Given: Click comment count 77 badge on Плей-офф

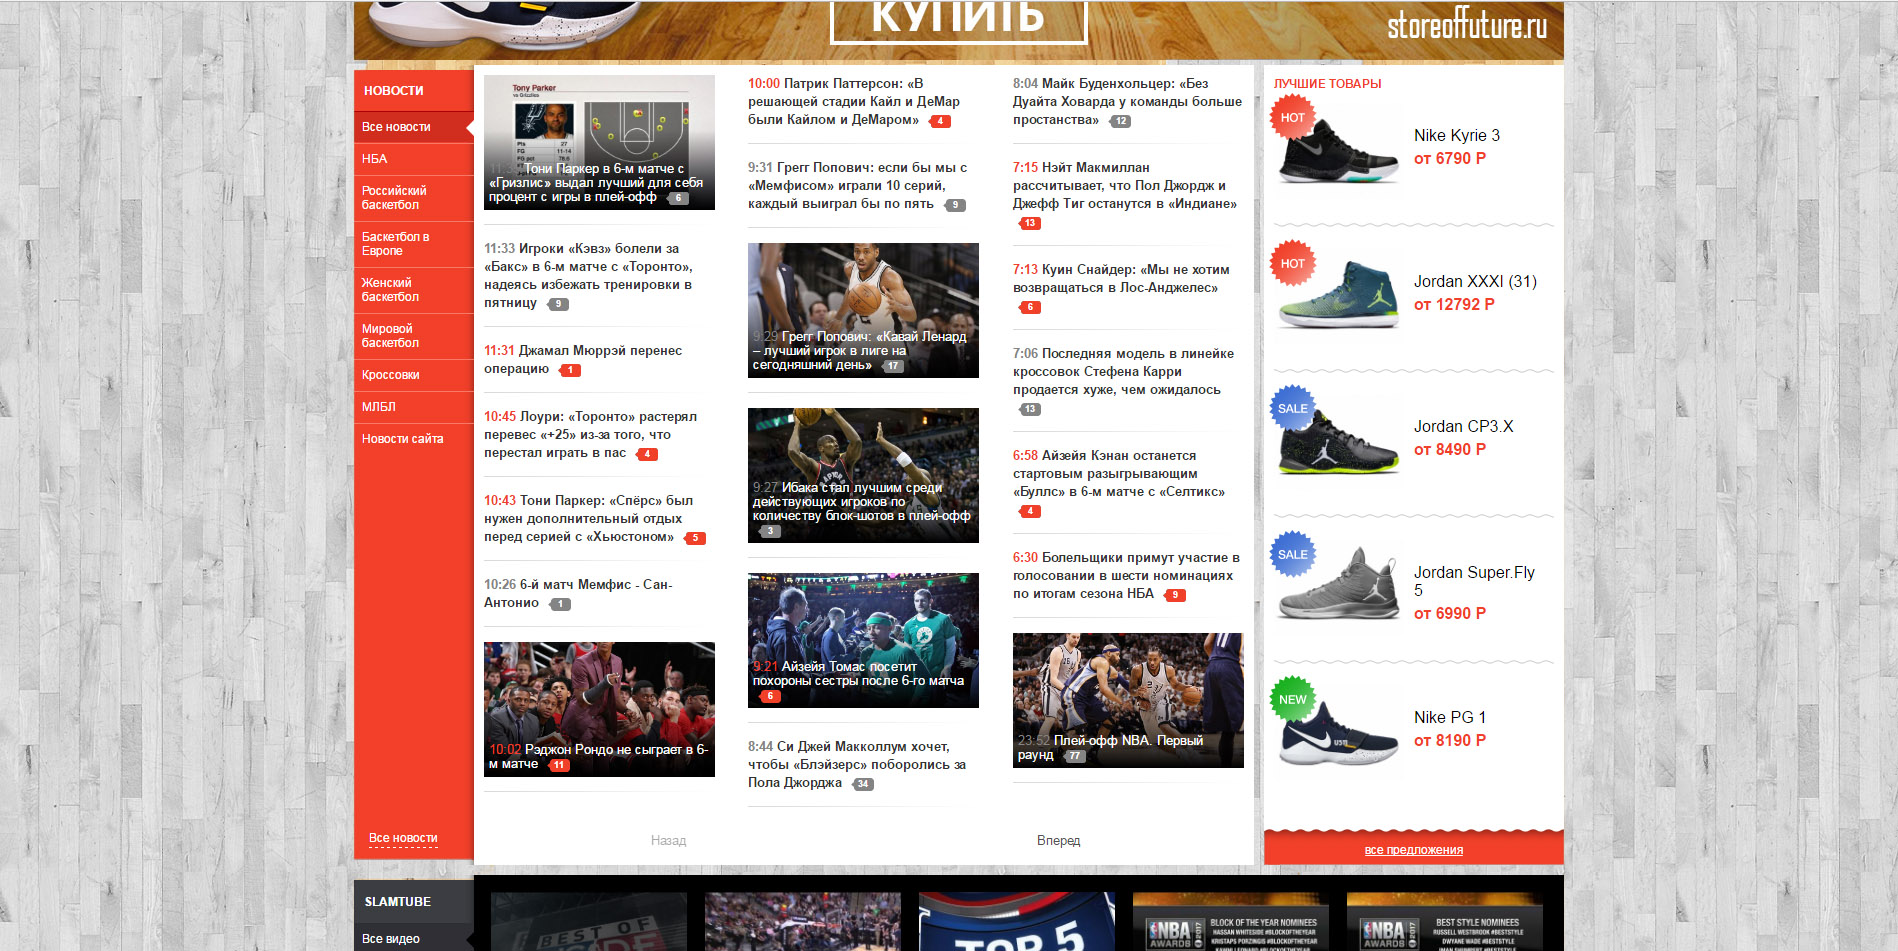Looking at the screenshot, I should click(x=1074, y=756).
